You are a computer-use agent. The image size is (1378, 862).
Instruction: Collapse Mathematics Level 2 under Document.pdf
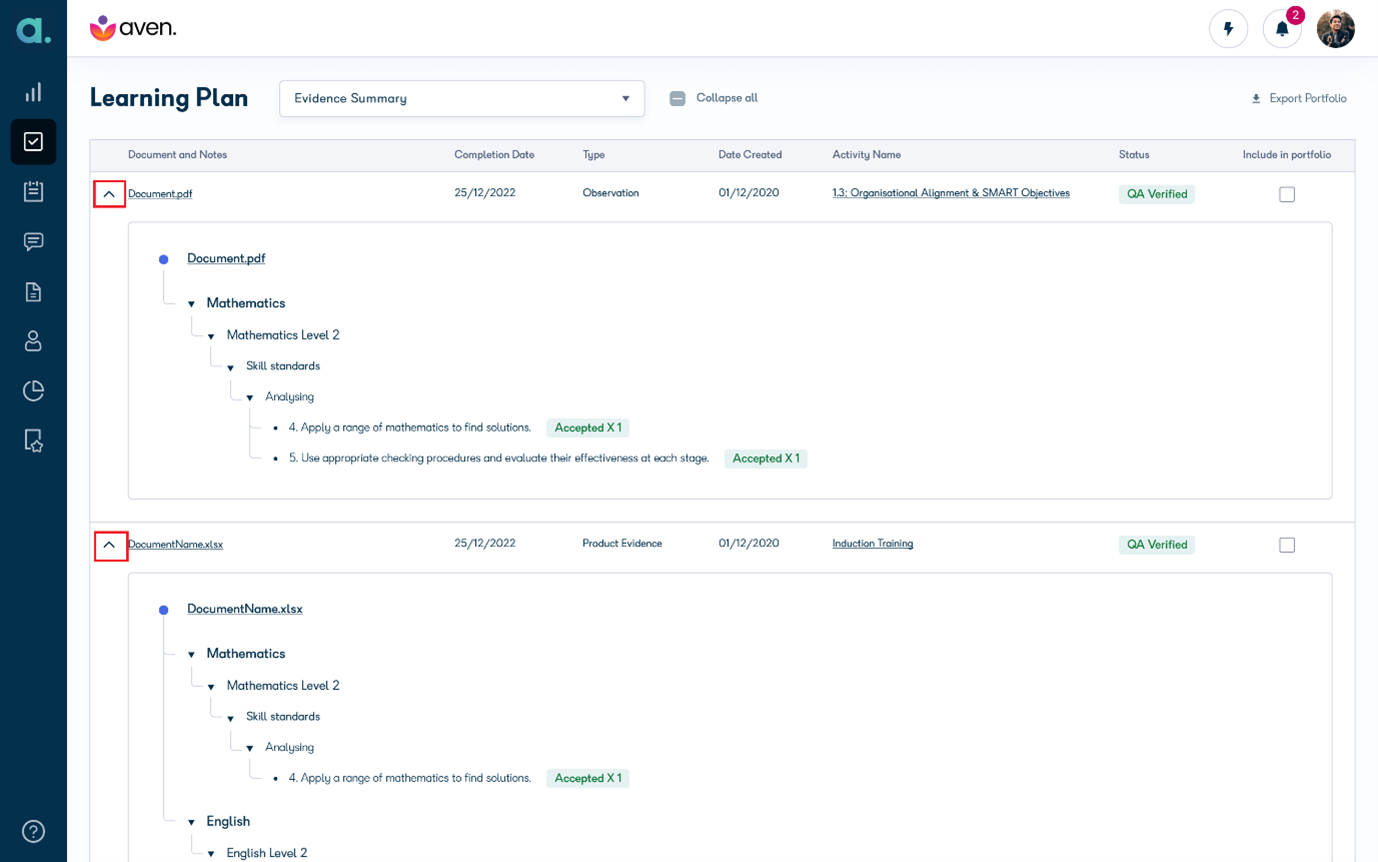(211, 336)
